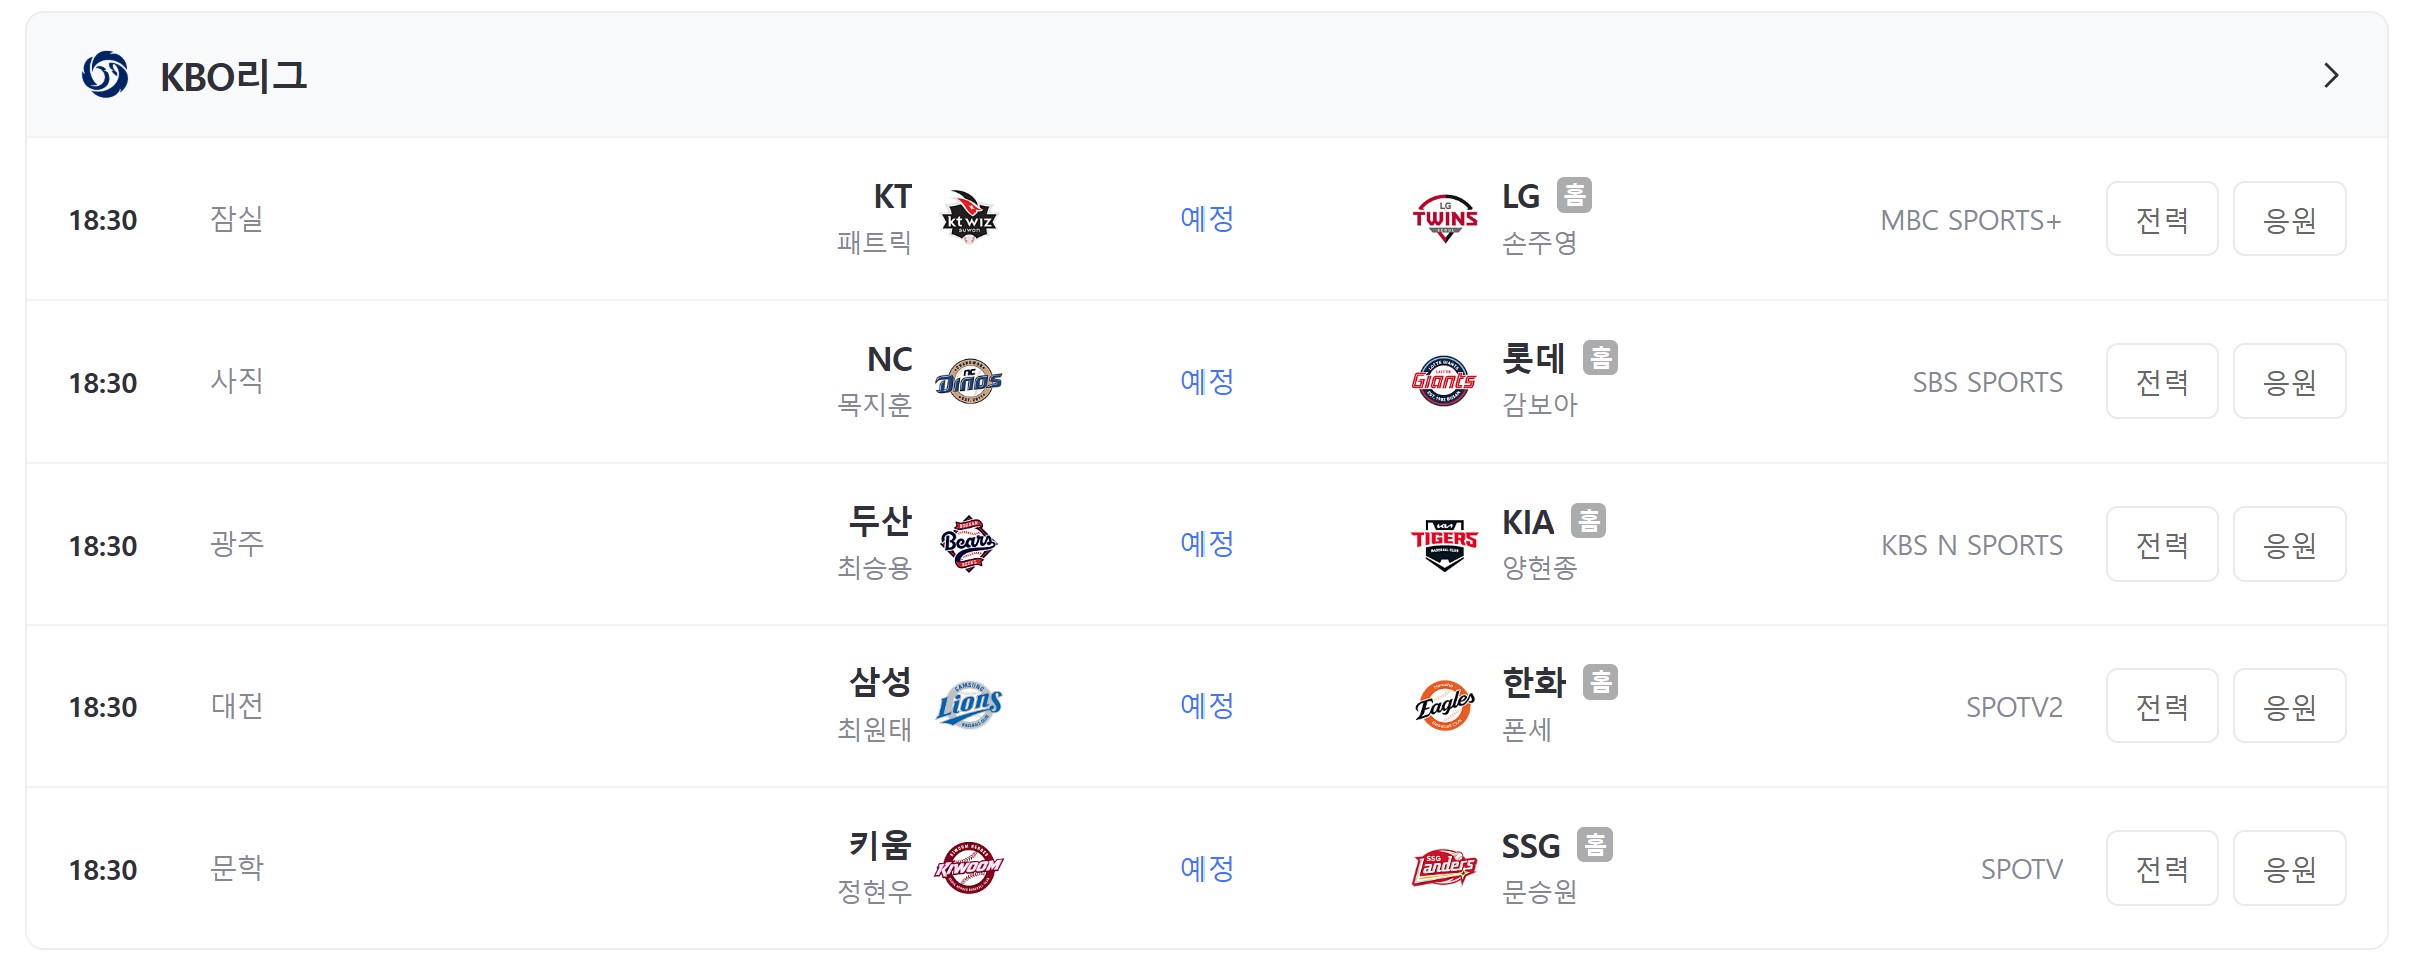The width and height of the screenshot is (2412, 965).
Task: Click the Samsung Lions team logo
Action: (x=969, y=706)
